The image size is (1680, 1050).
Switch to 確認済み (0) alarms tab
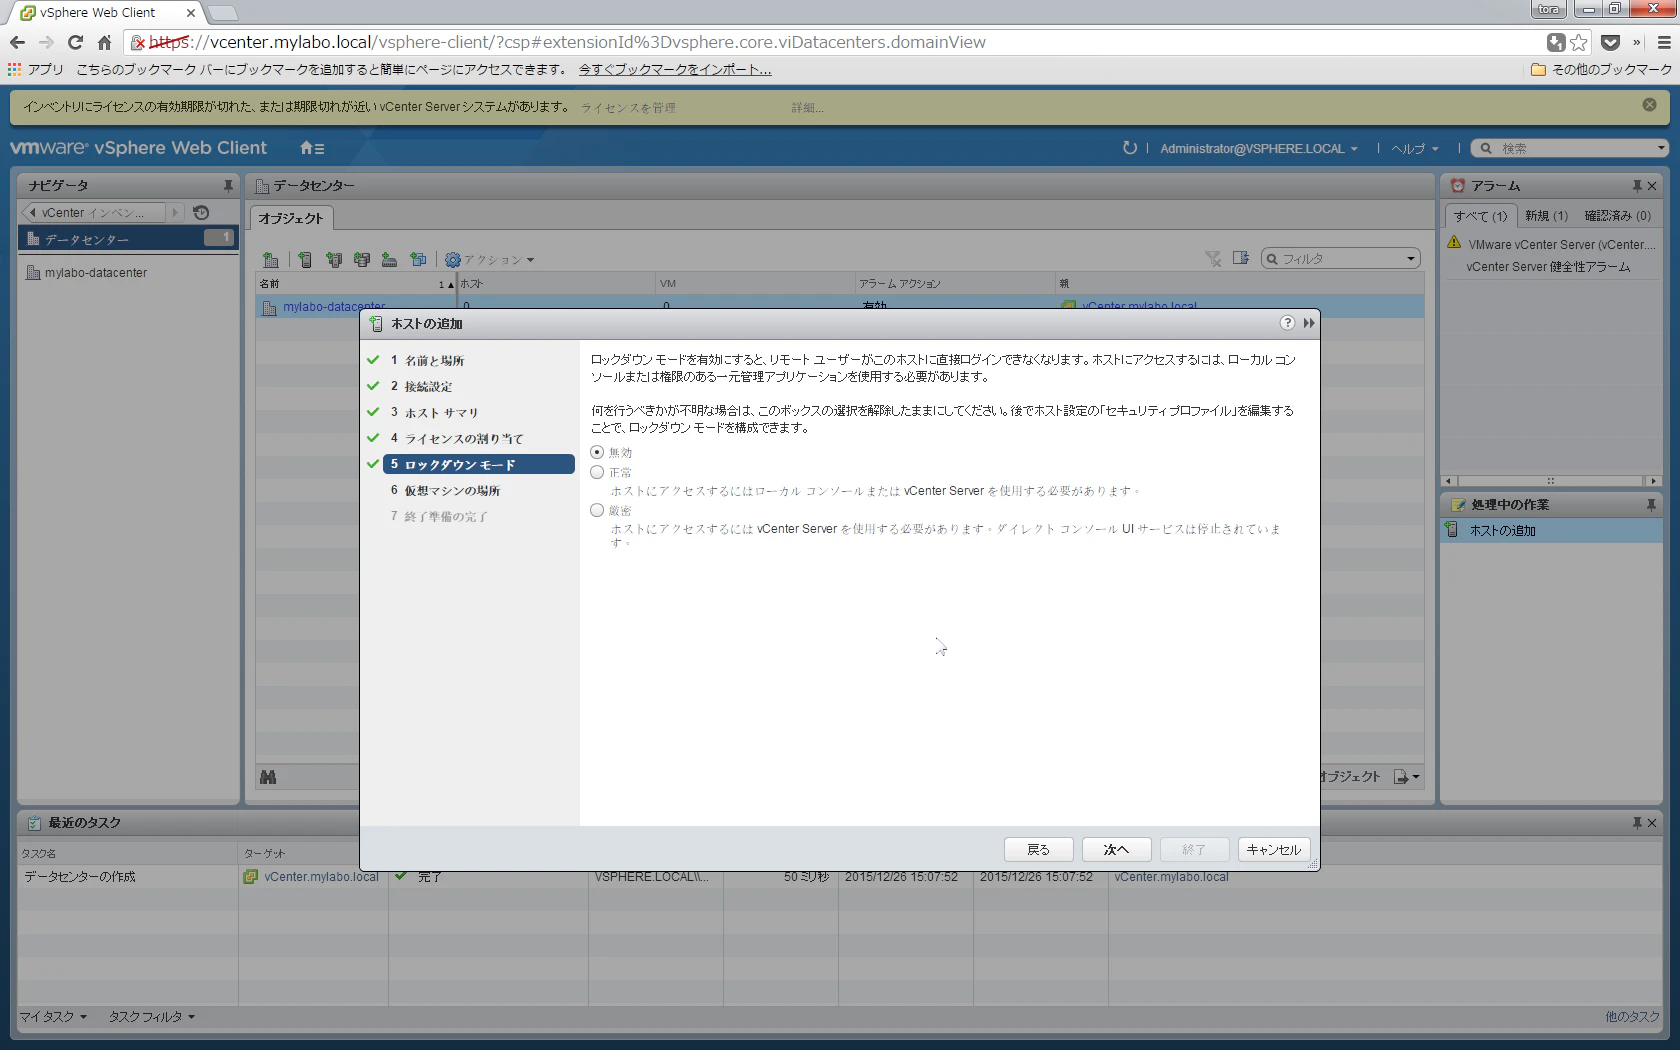coord(1618,215)
